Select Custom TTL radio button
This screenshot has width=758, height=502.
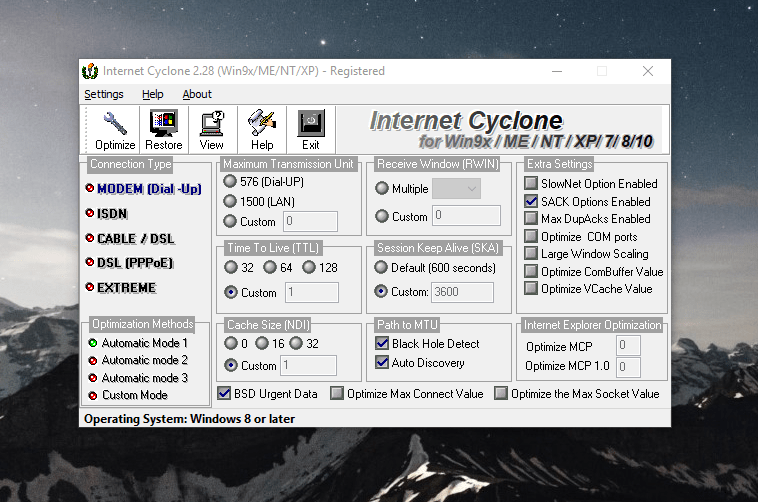point(231,292)
